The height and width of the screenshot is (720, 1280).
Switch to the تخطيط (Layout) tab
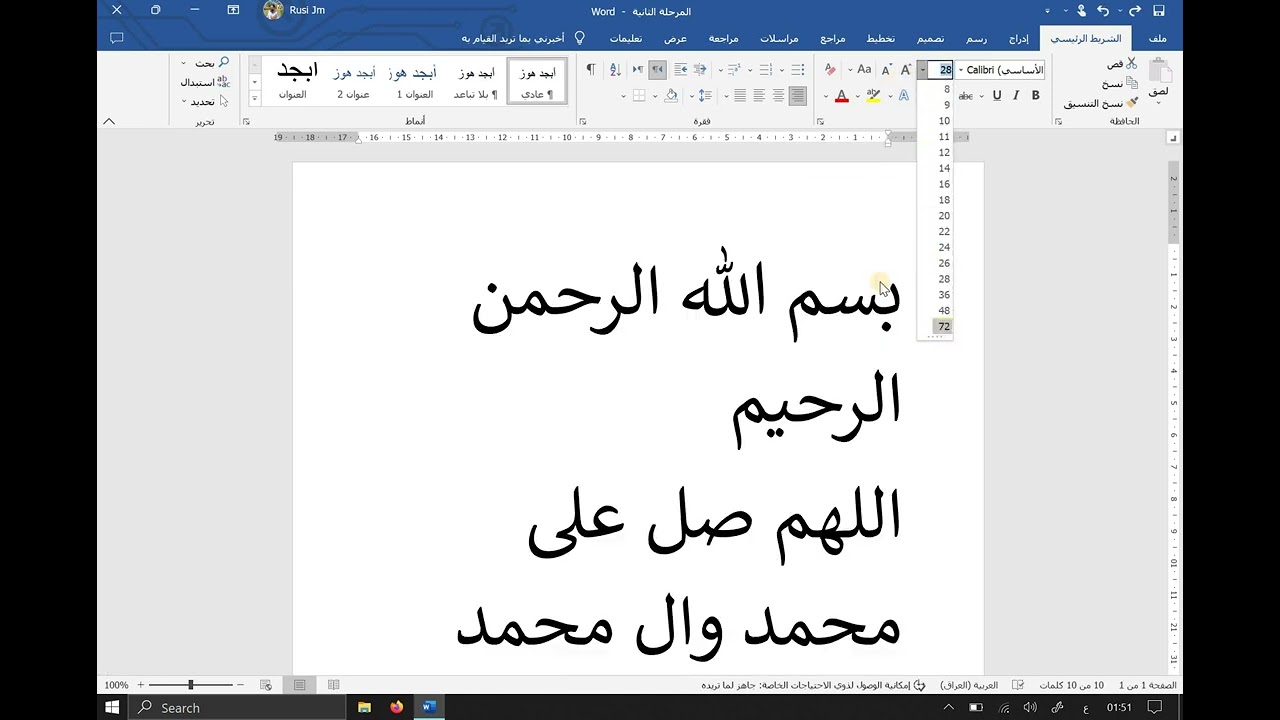click(880, 38)
